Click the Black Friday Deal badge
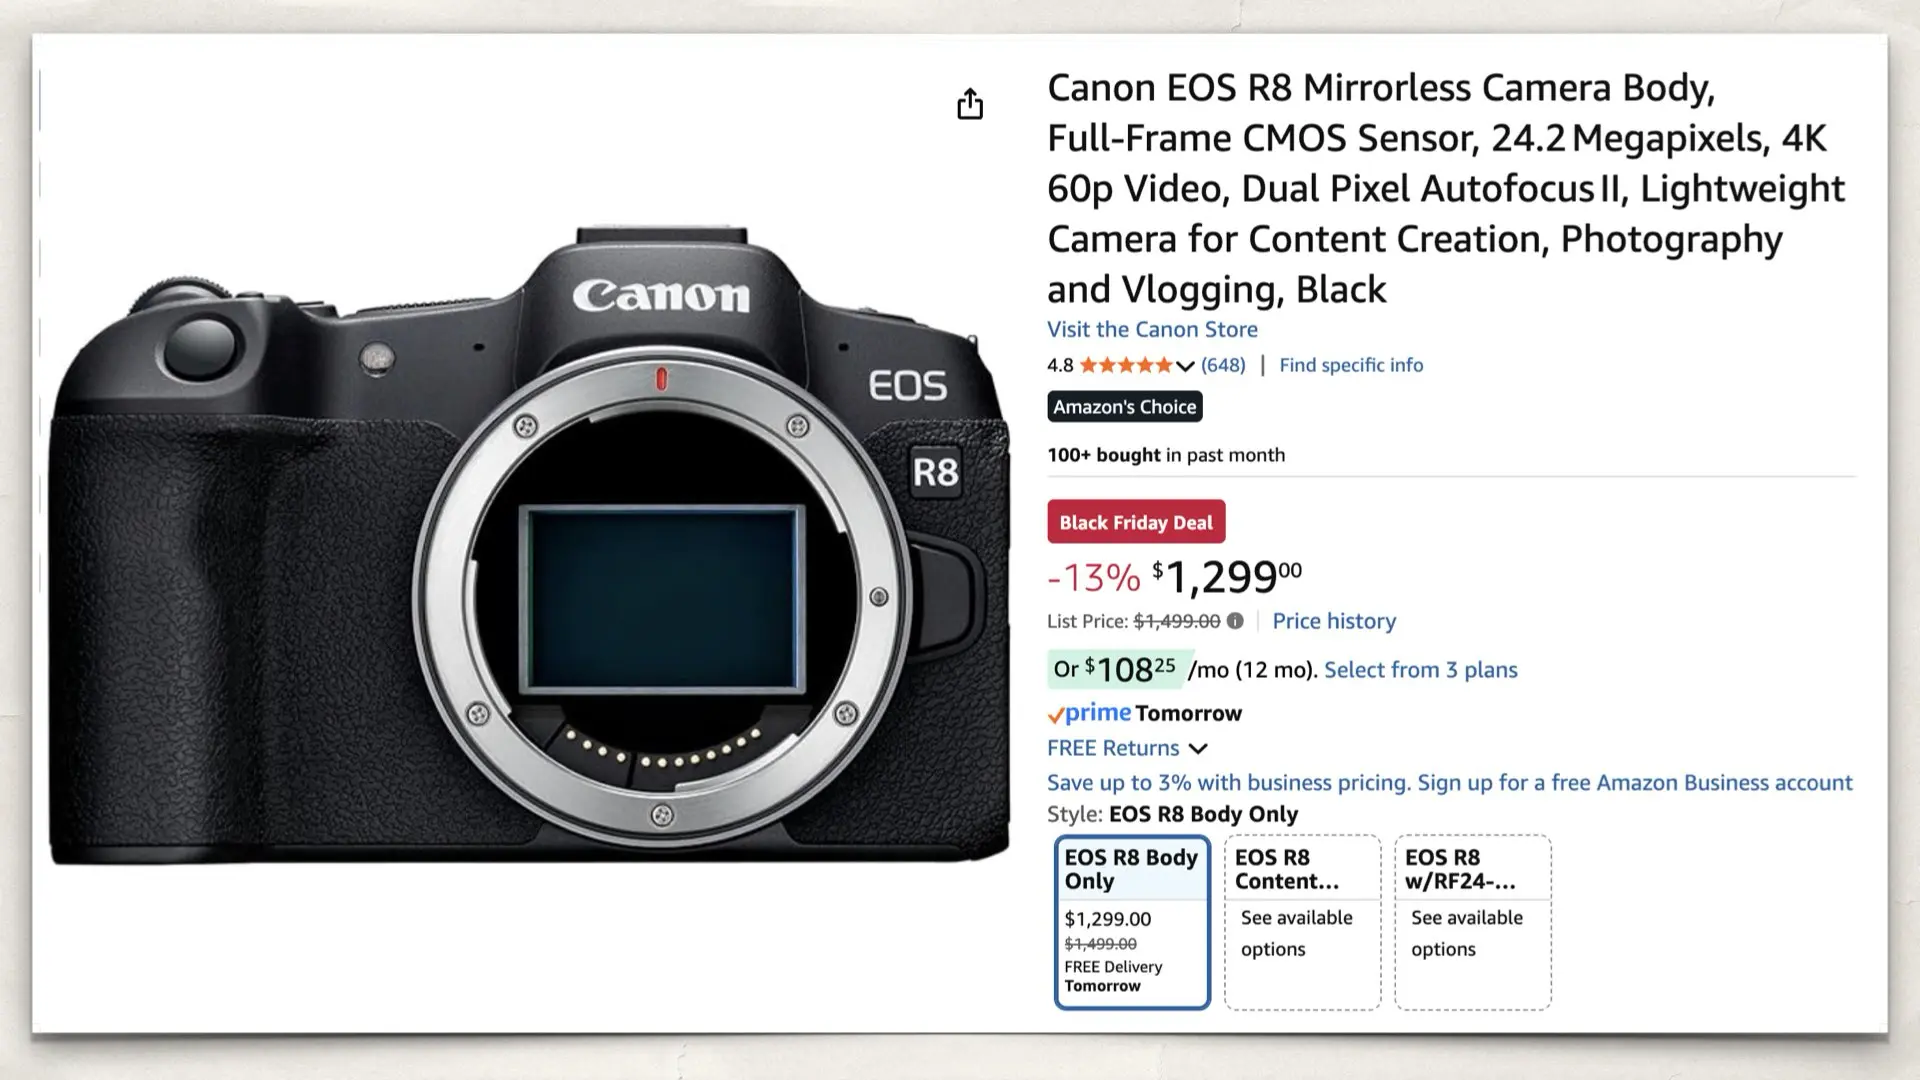 (1135, 521)
